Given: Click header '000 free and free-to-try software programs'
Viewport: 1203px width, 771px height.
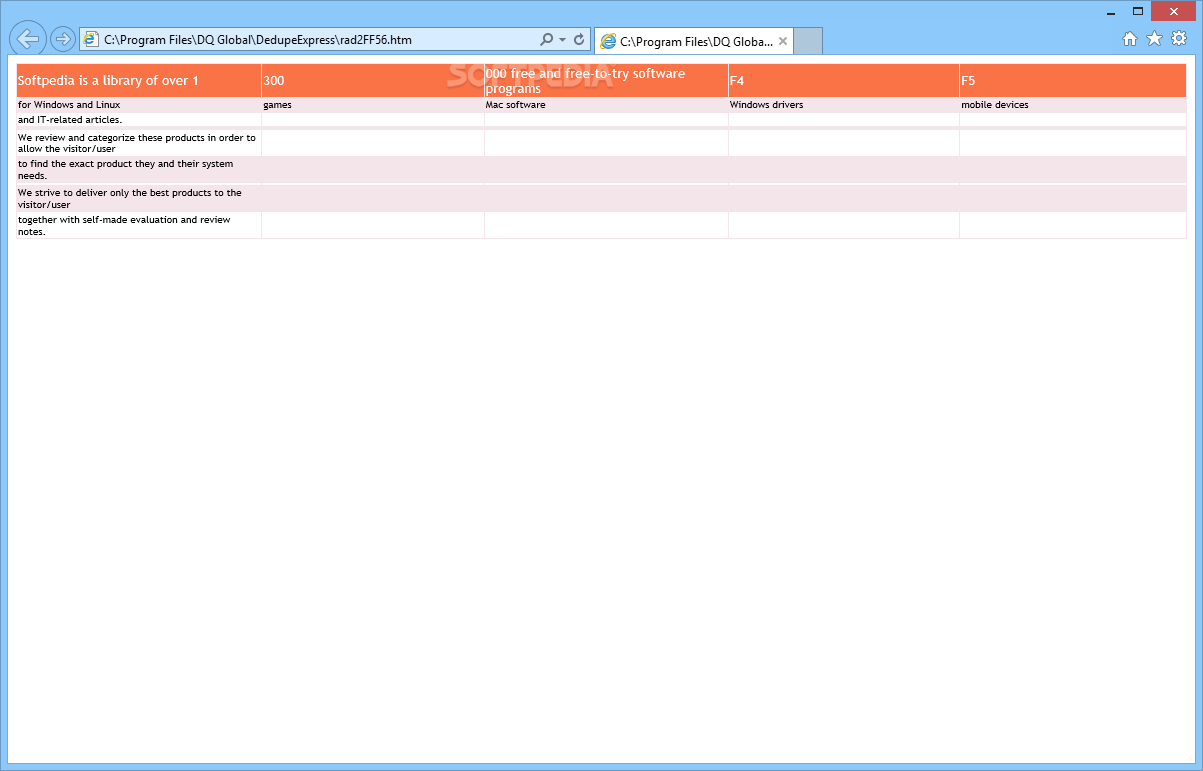Looking at the screenshot, I should tap(606, 81).
